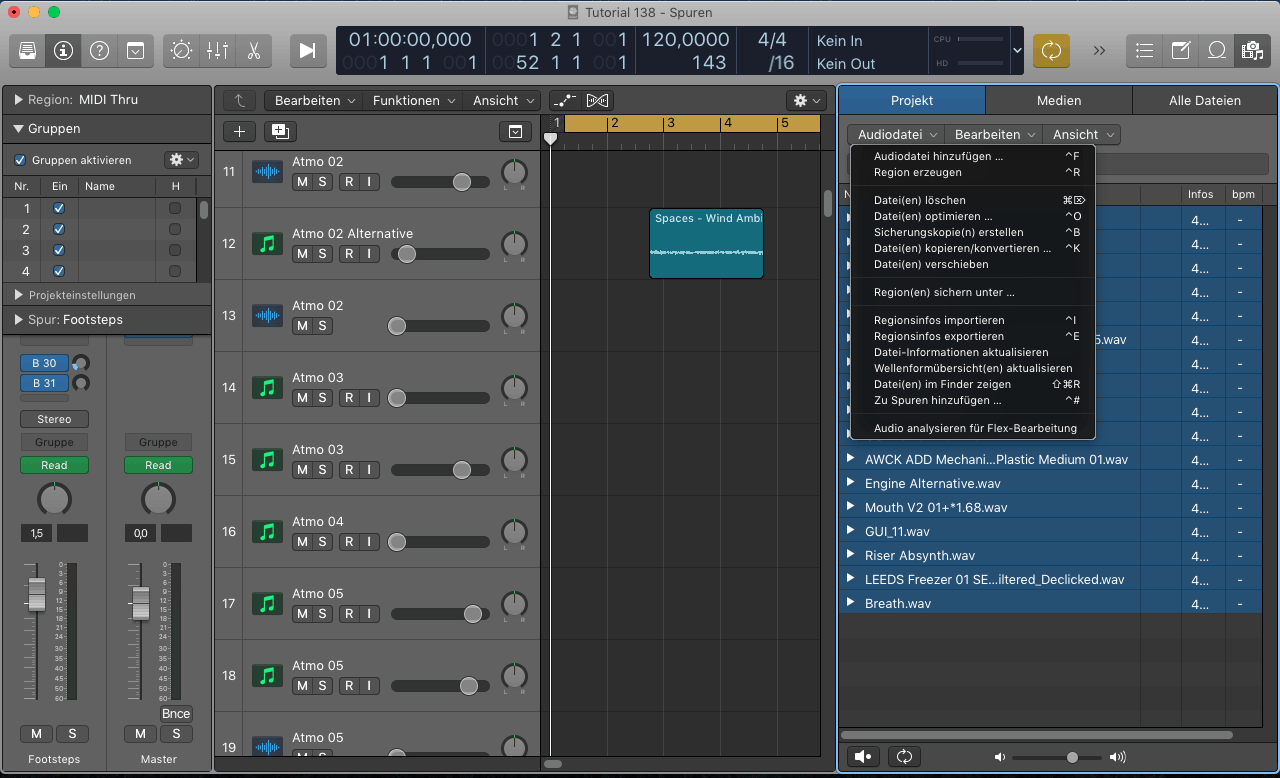The image size is (1280, 778).
Task: Click the Read automation button on Footsteps
Action: (x=54, y=465)
